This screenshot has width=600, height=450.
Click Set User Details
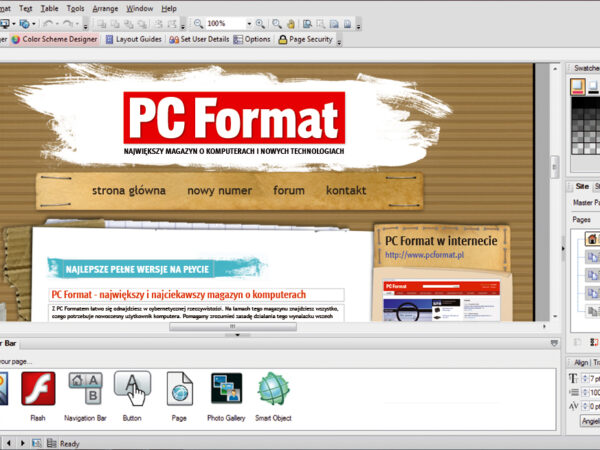pos(200,39)
